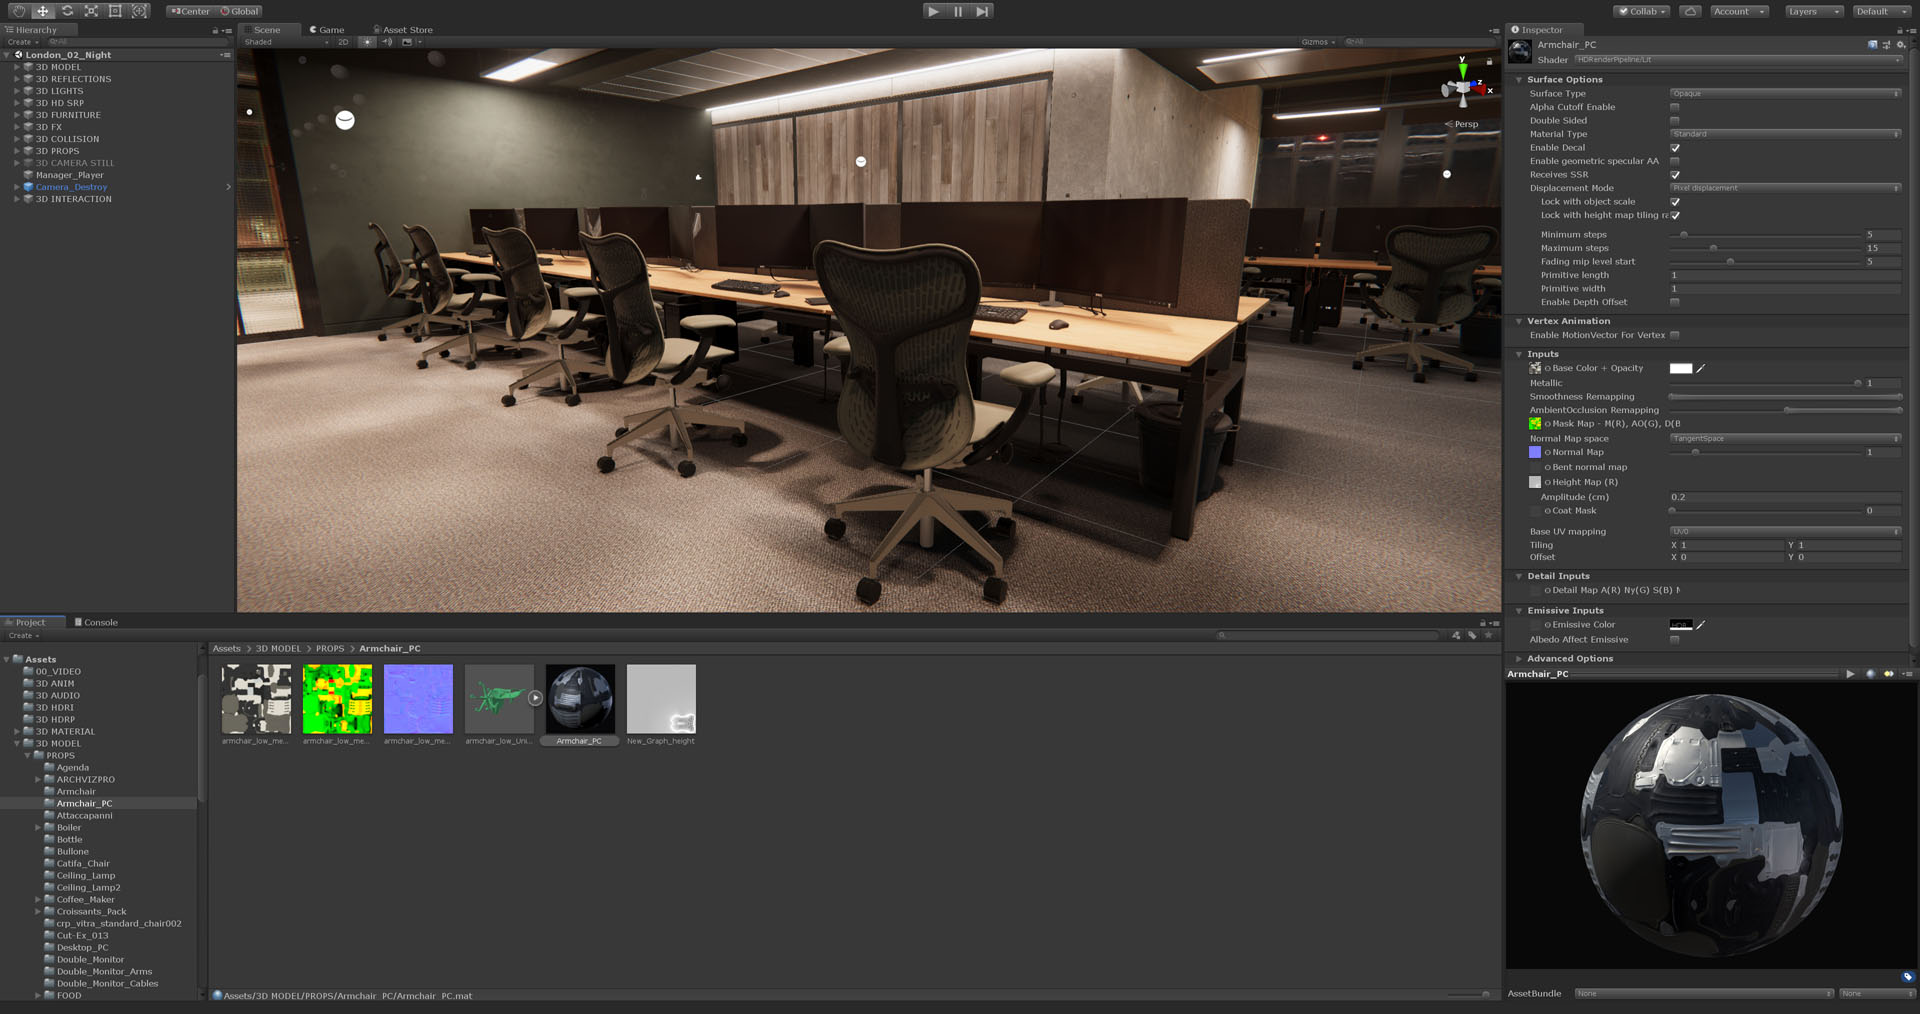The height and width of the screenshot is (1014, 1920).
Task: Click the Base Color white swatch
Action: click(x=1681, y=368)
